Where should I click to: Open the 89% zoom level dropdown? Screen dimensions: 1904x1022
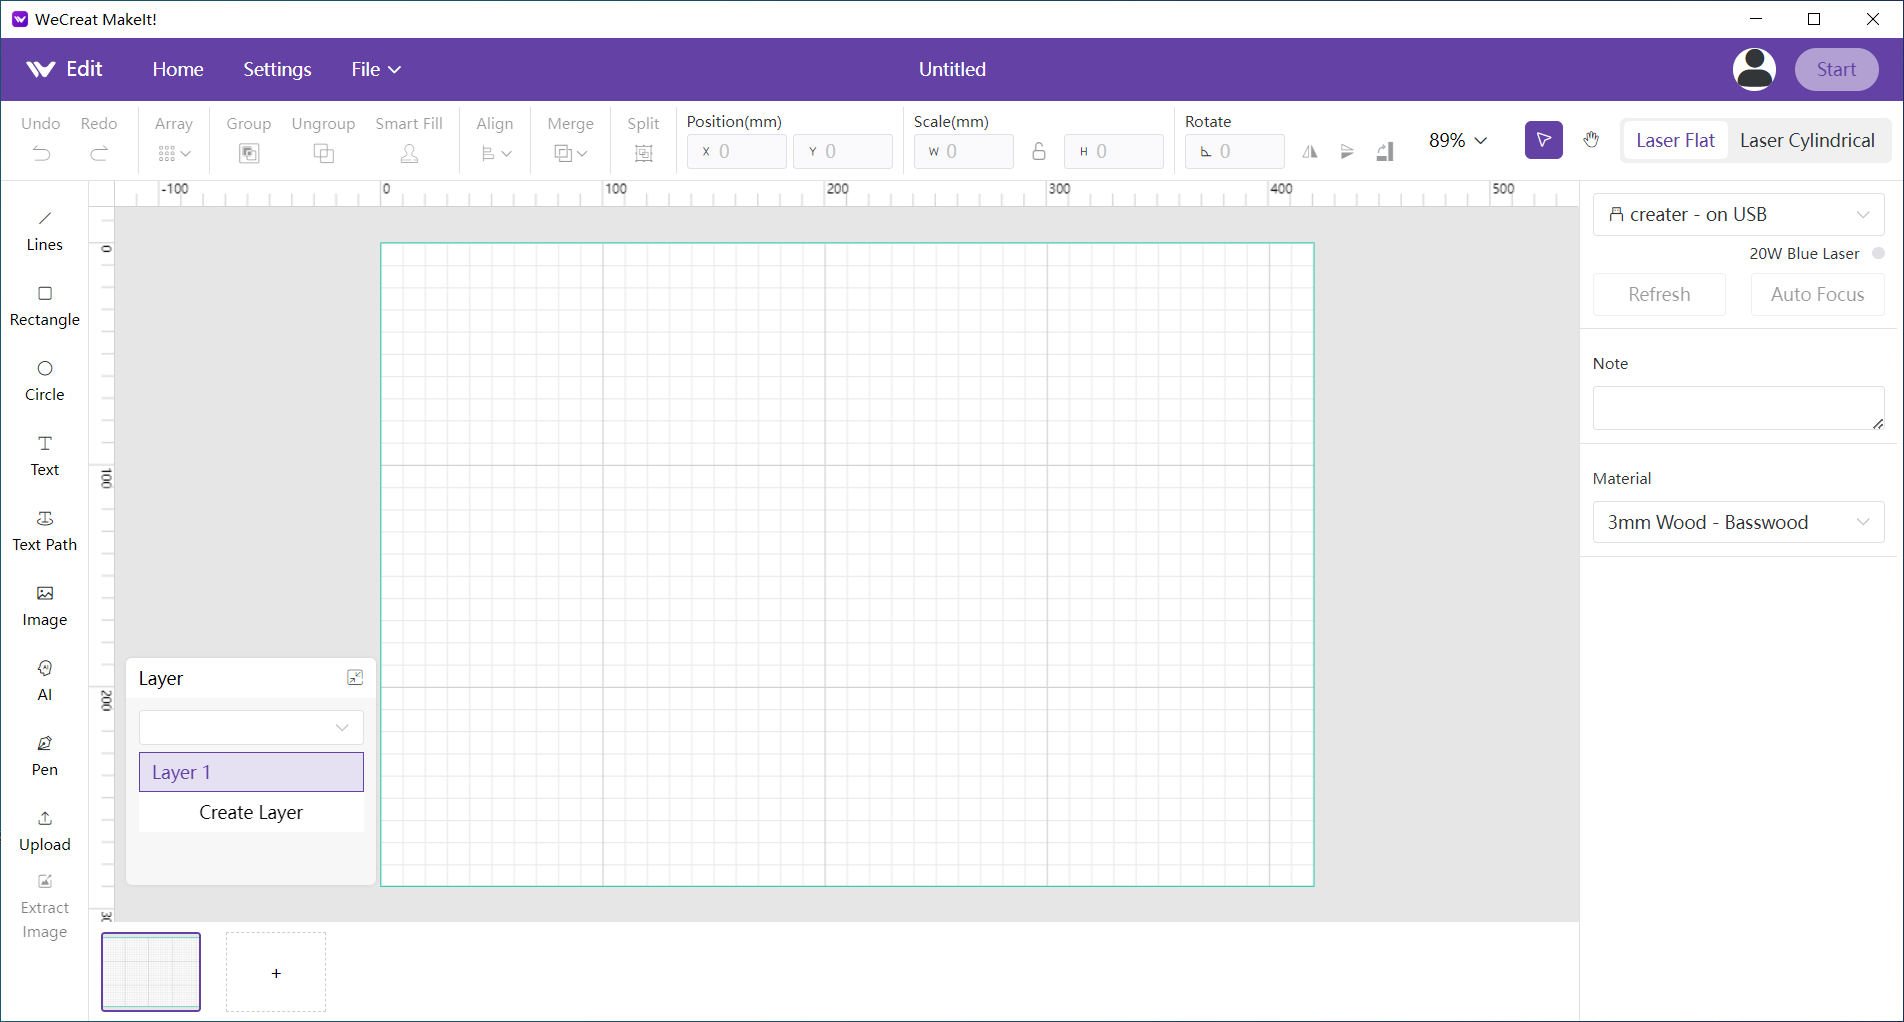(x=1457, y=140)
